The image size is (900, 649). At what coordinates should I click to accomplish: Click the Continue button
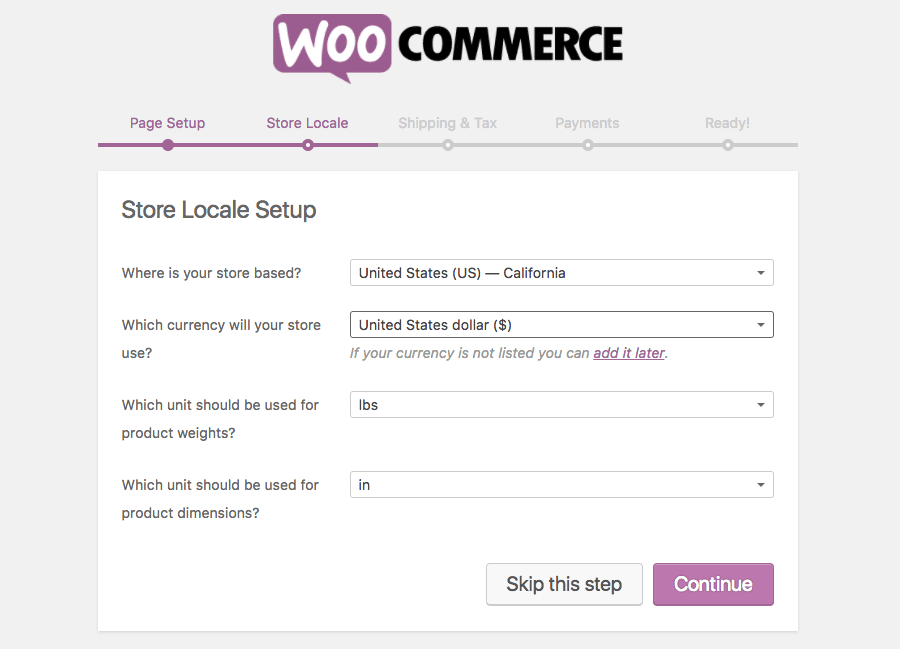pos(713,584)
